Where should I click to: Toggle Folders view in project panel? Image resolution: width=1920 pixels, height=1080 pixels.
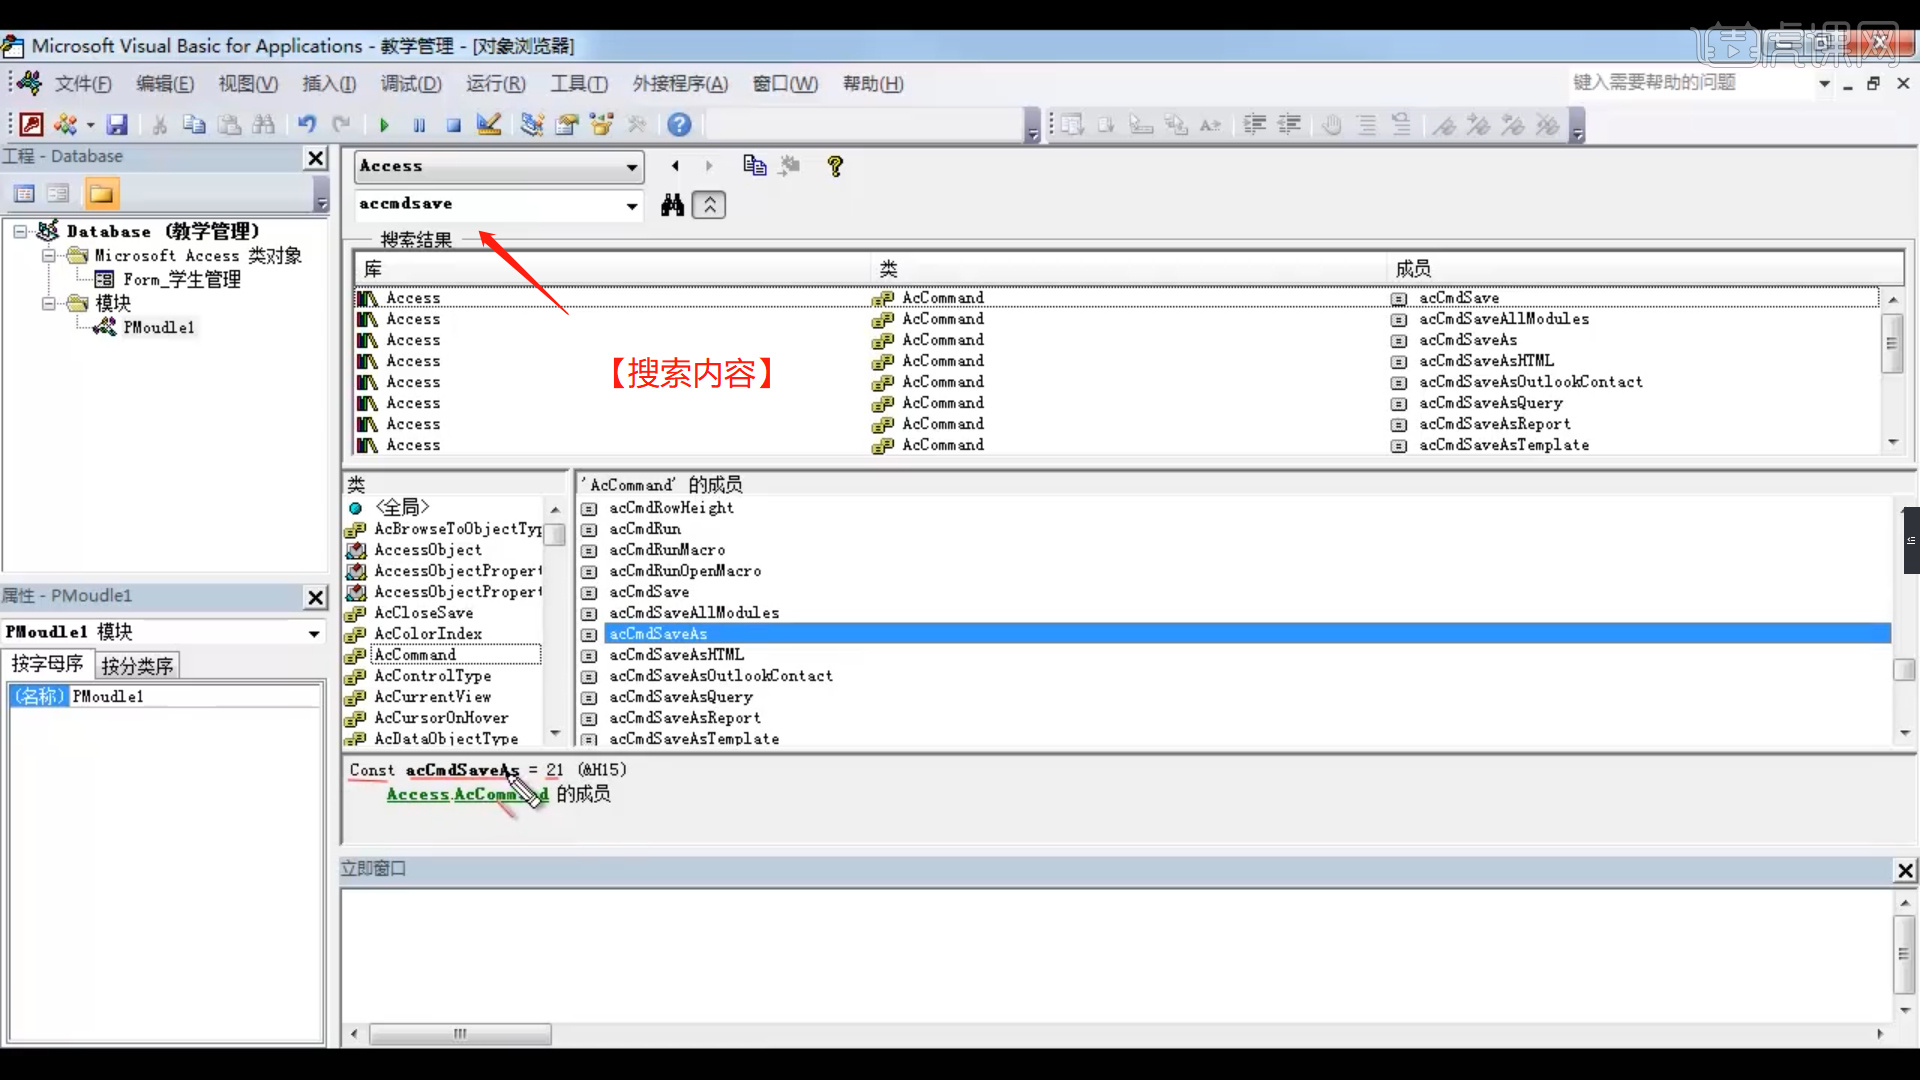tap(101, 193)
